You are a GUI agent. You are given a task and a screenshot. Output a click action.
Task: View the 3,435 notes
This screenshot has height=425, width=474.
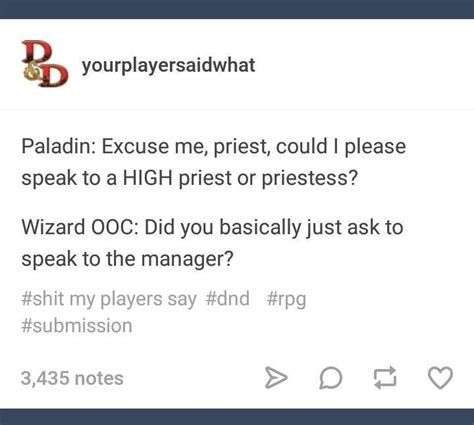click(72, 378)
